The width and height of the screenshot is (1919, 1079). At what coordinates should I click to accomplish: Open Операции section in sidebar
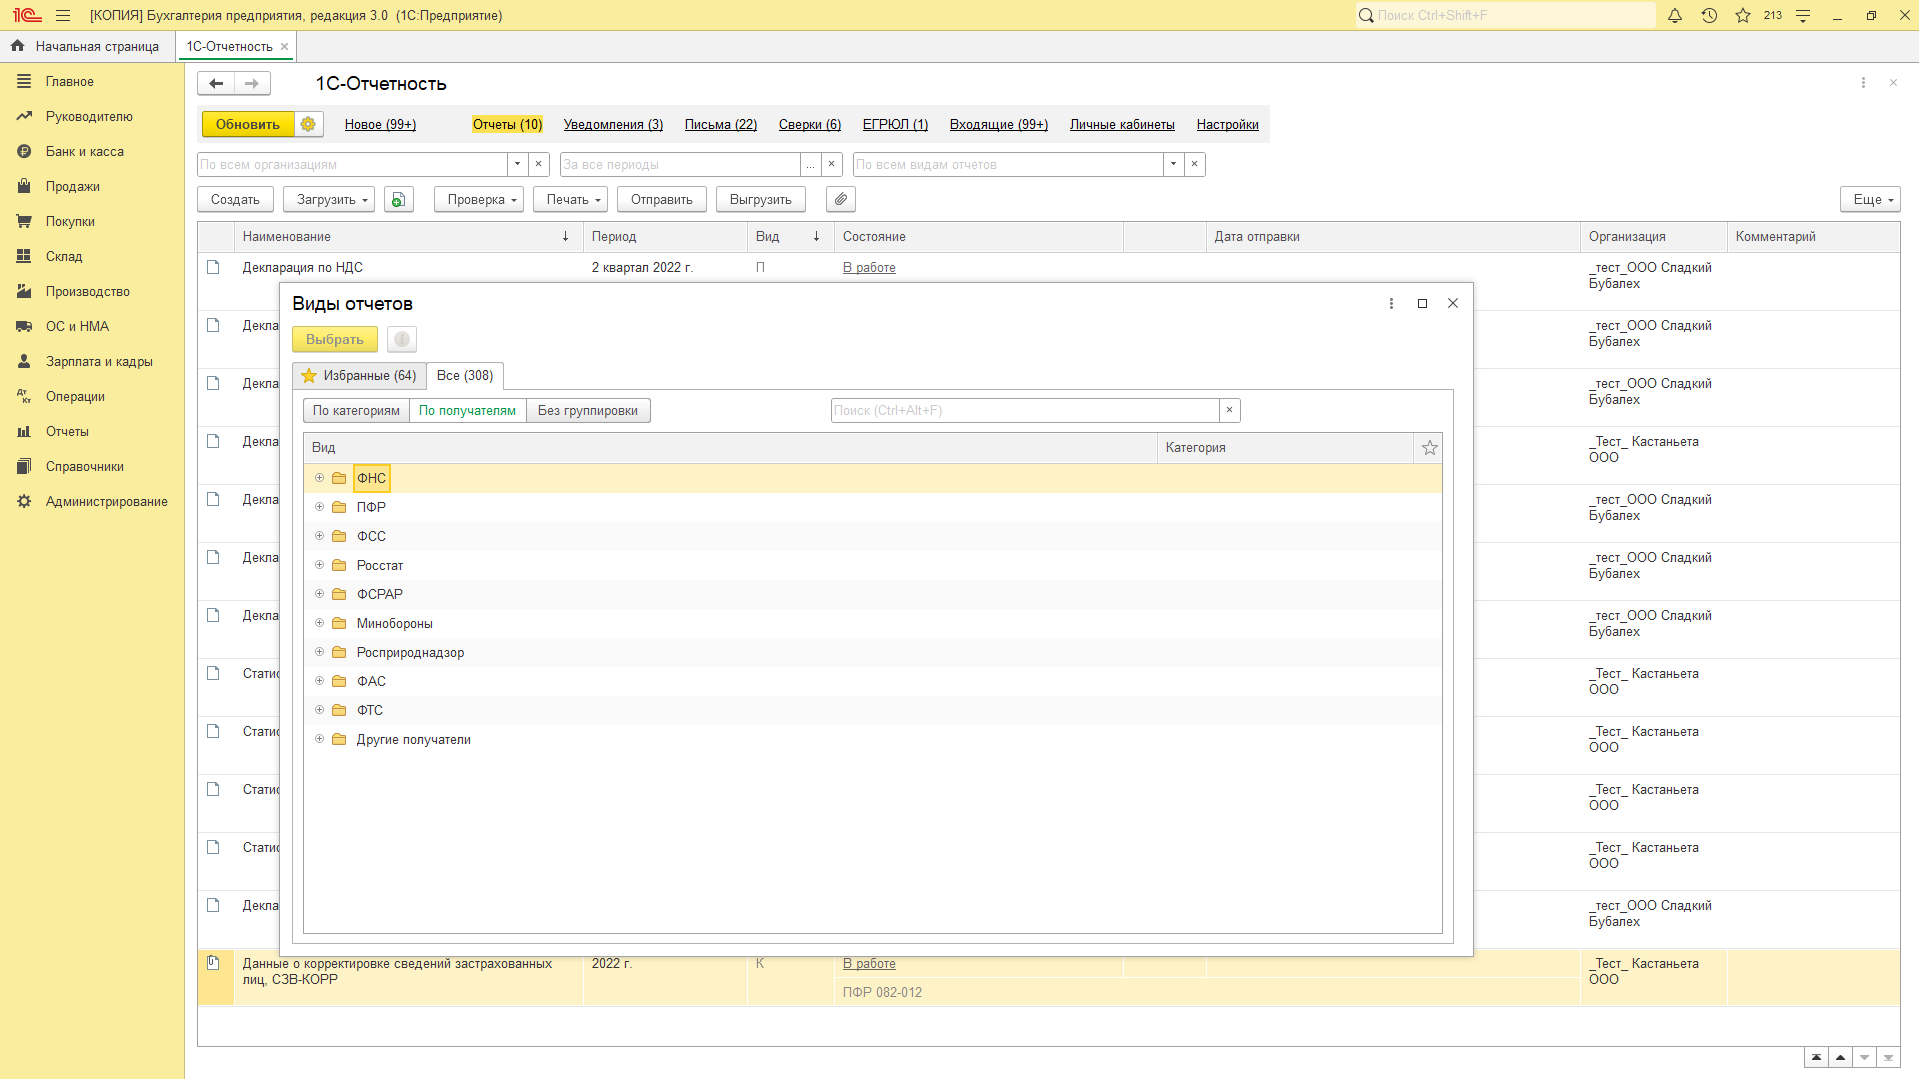(x=75, y=397)
